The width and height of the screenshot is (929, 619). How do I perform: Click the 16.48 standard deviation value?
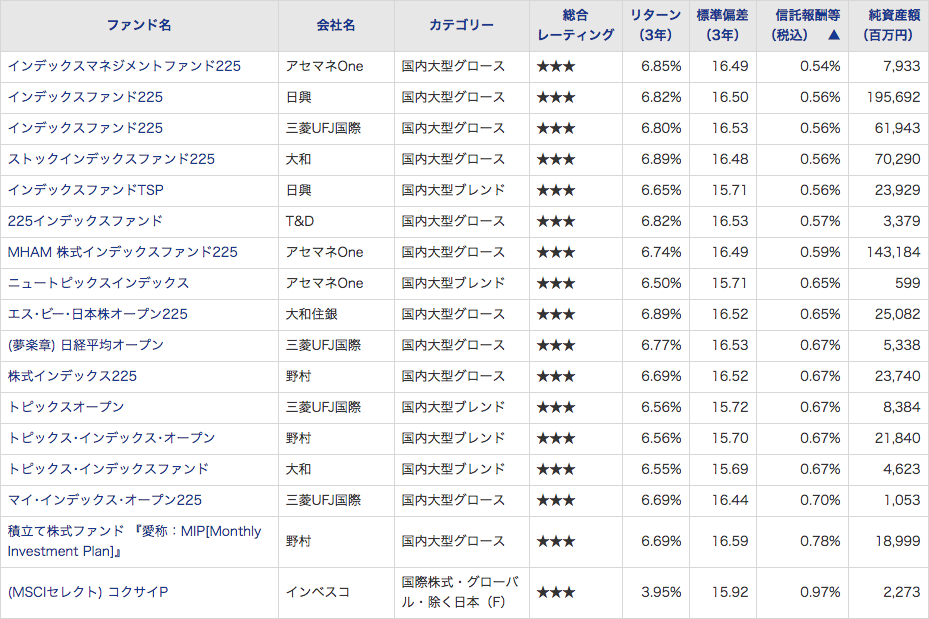point(730,159)
